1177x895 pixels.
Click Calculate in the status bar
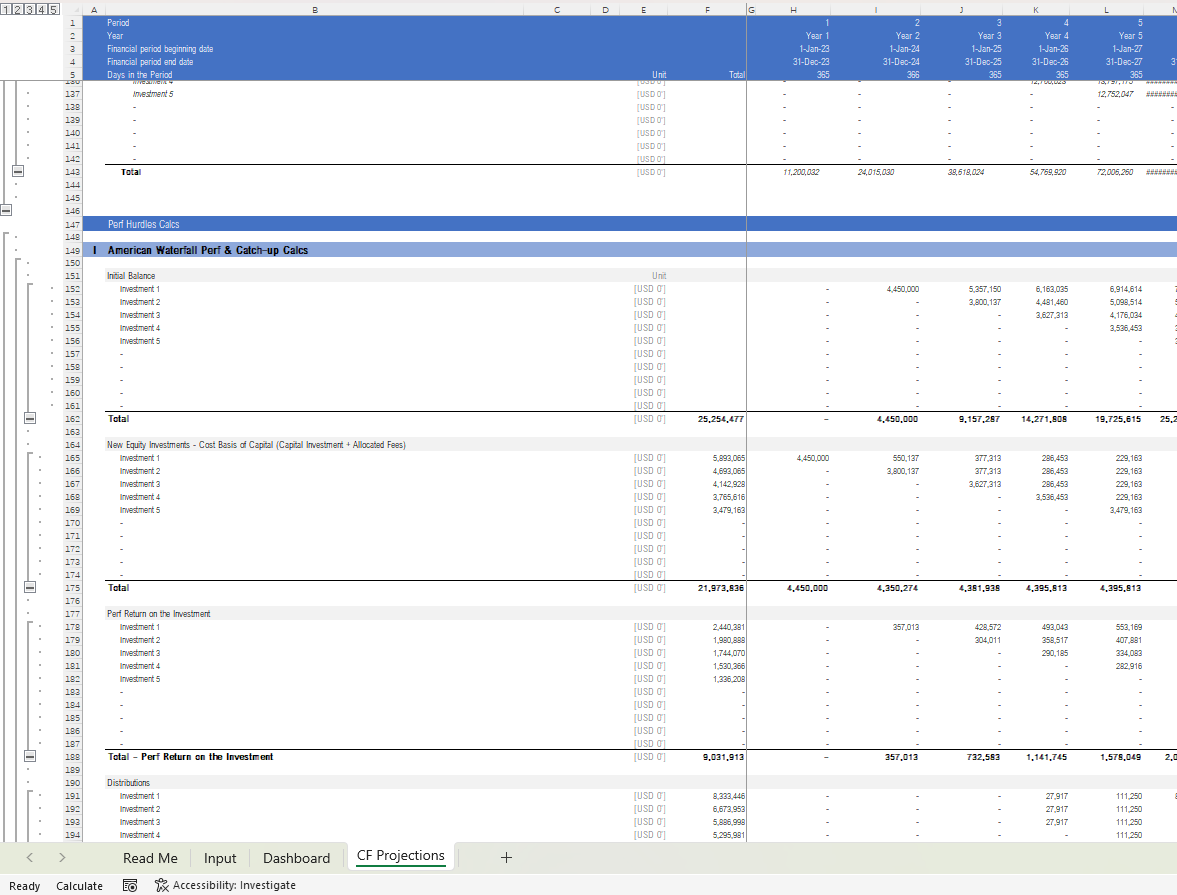coord(79,885)
